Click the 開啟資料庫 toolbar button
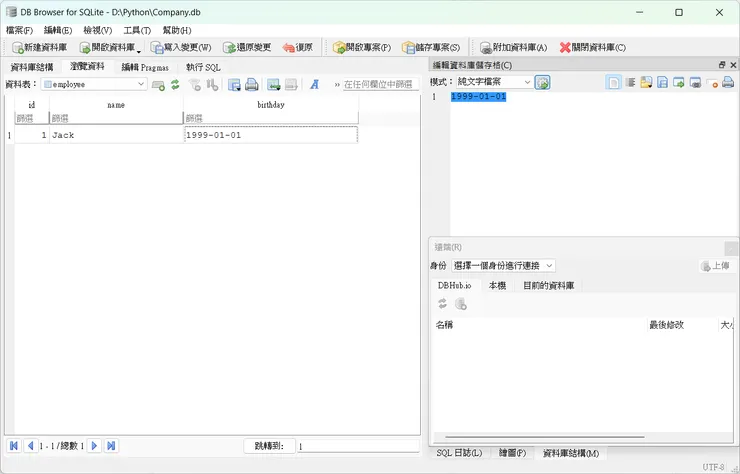 tap(107, 47)
